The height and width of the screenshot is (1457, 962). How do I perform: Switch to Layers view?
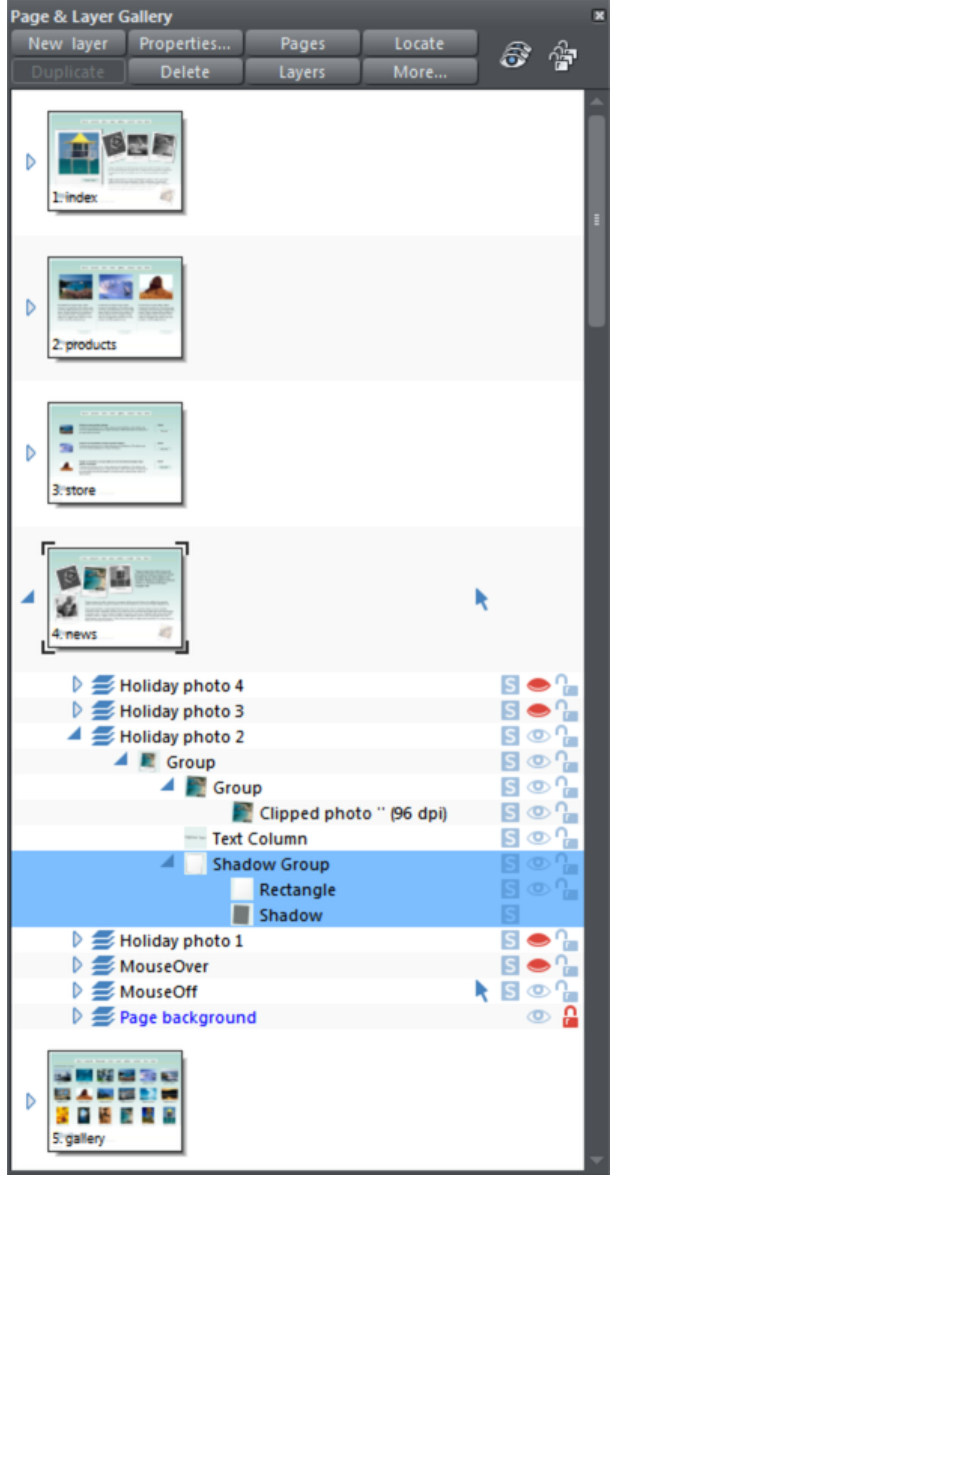click(302, 72)
